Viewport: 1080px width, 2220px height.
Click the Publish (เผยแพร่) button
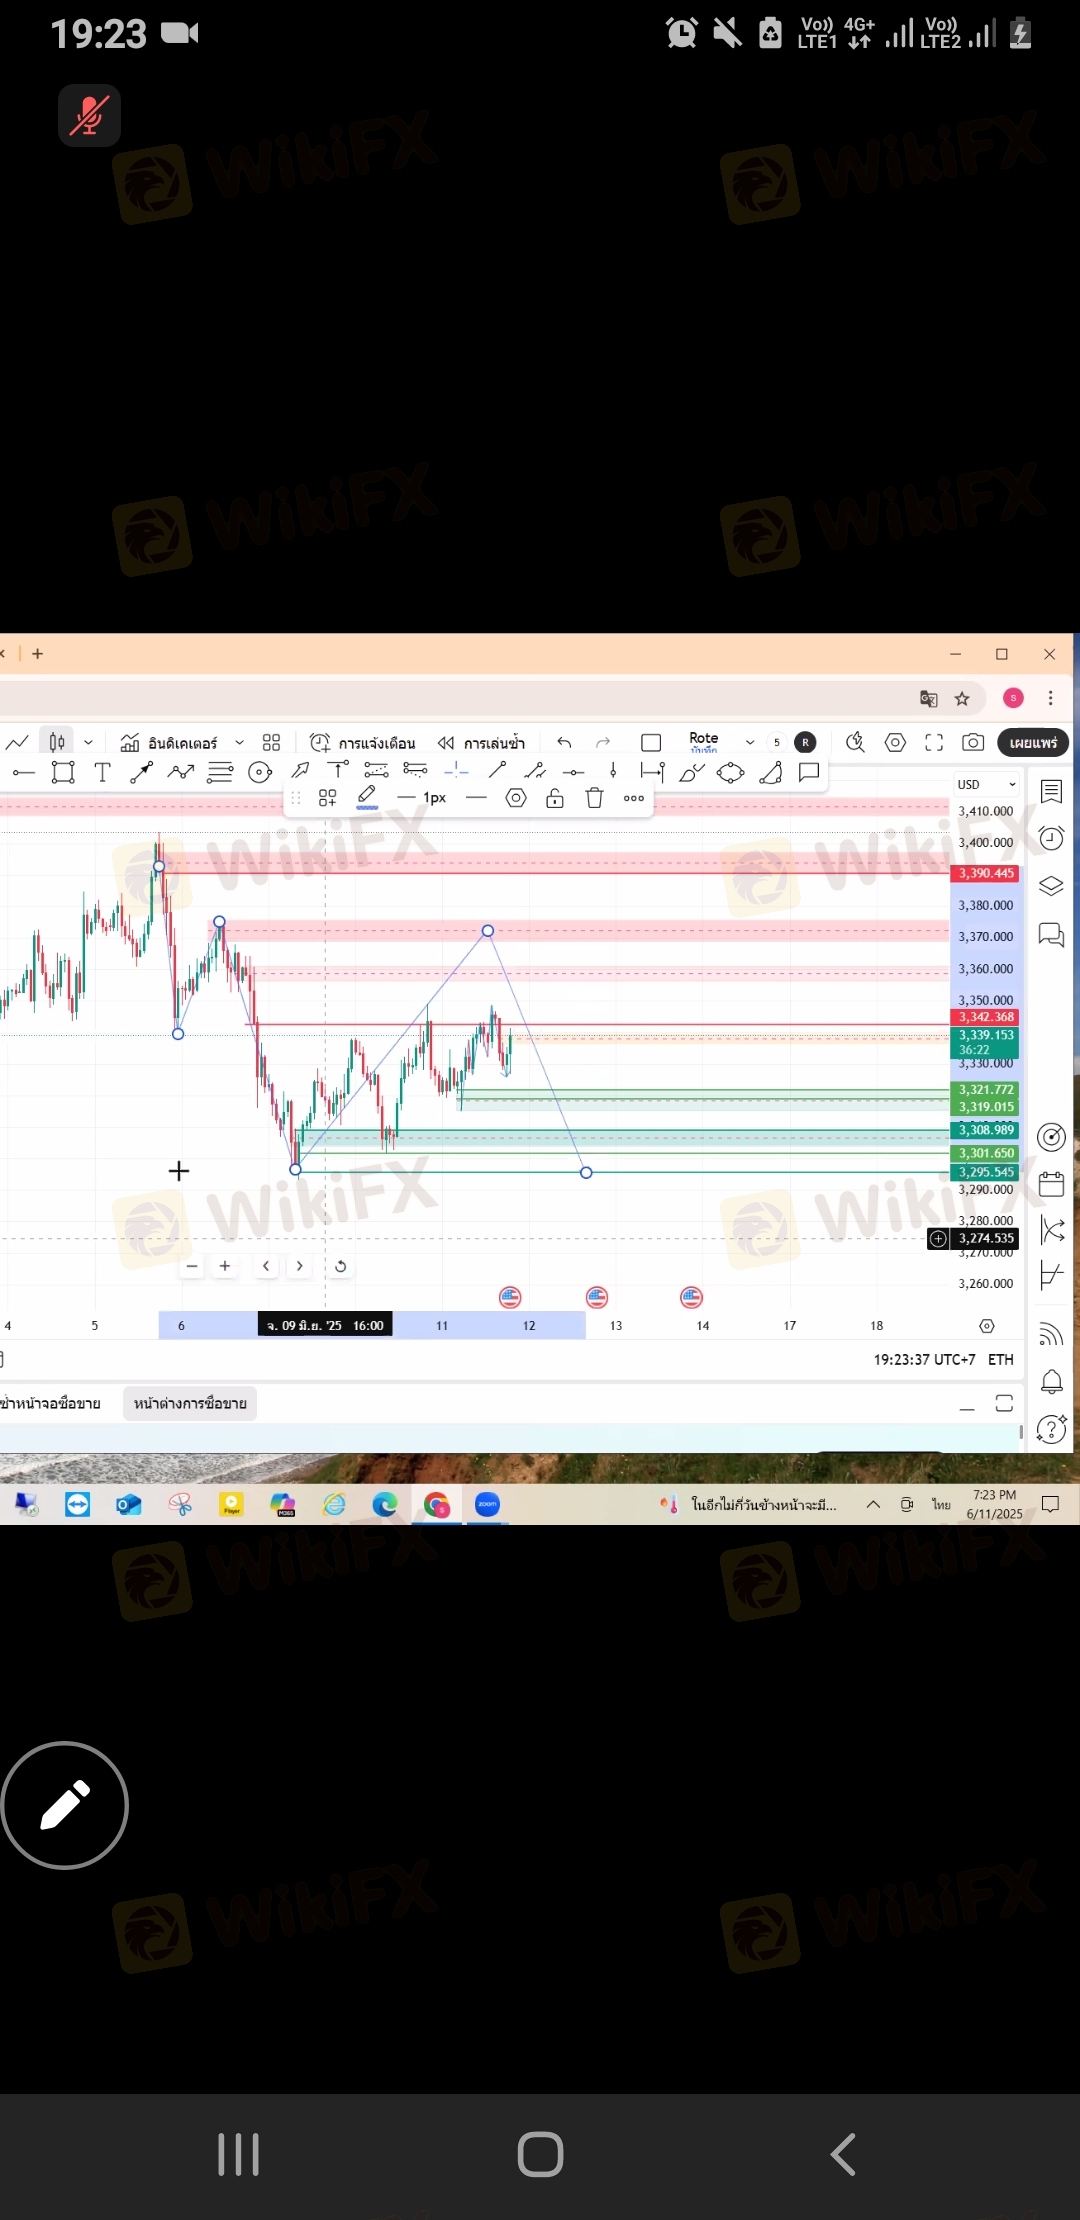[1033, 743]
